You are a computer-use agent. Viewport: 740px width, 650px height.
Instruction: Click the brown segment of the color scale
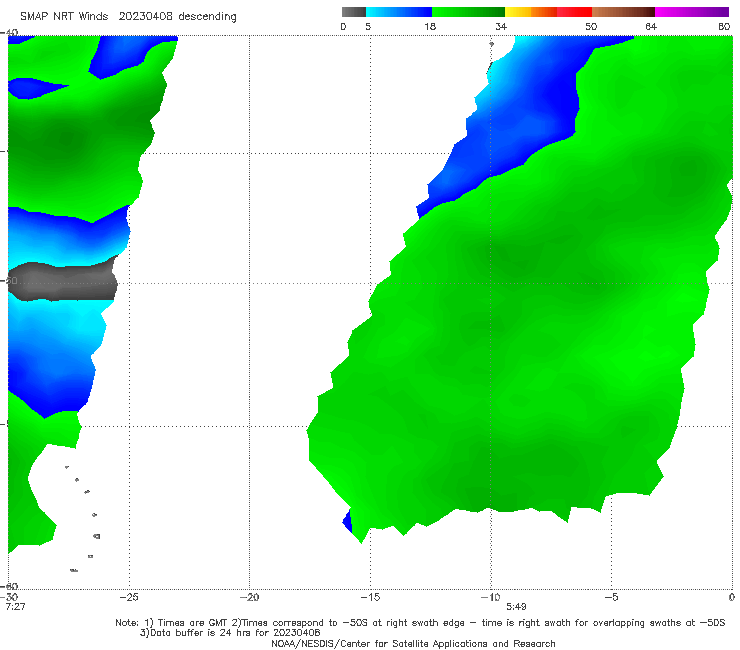(623, 12)
